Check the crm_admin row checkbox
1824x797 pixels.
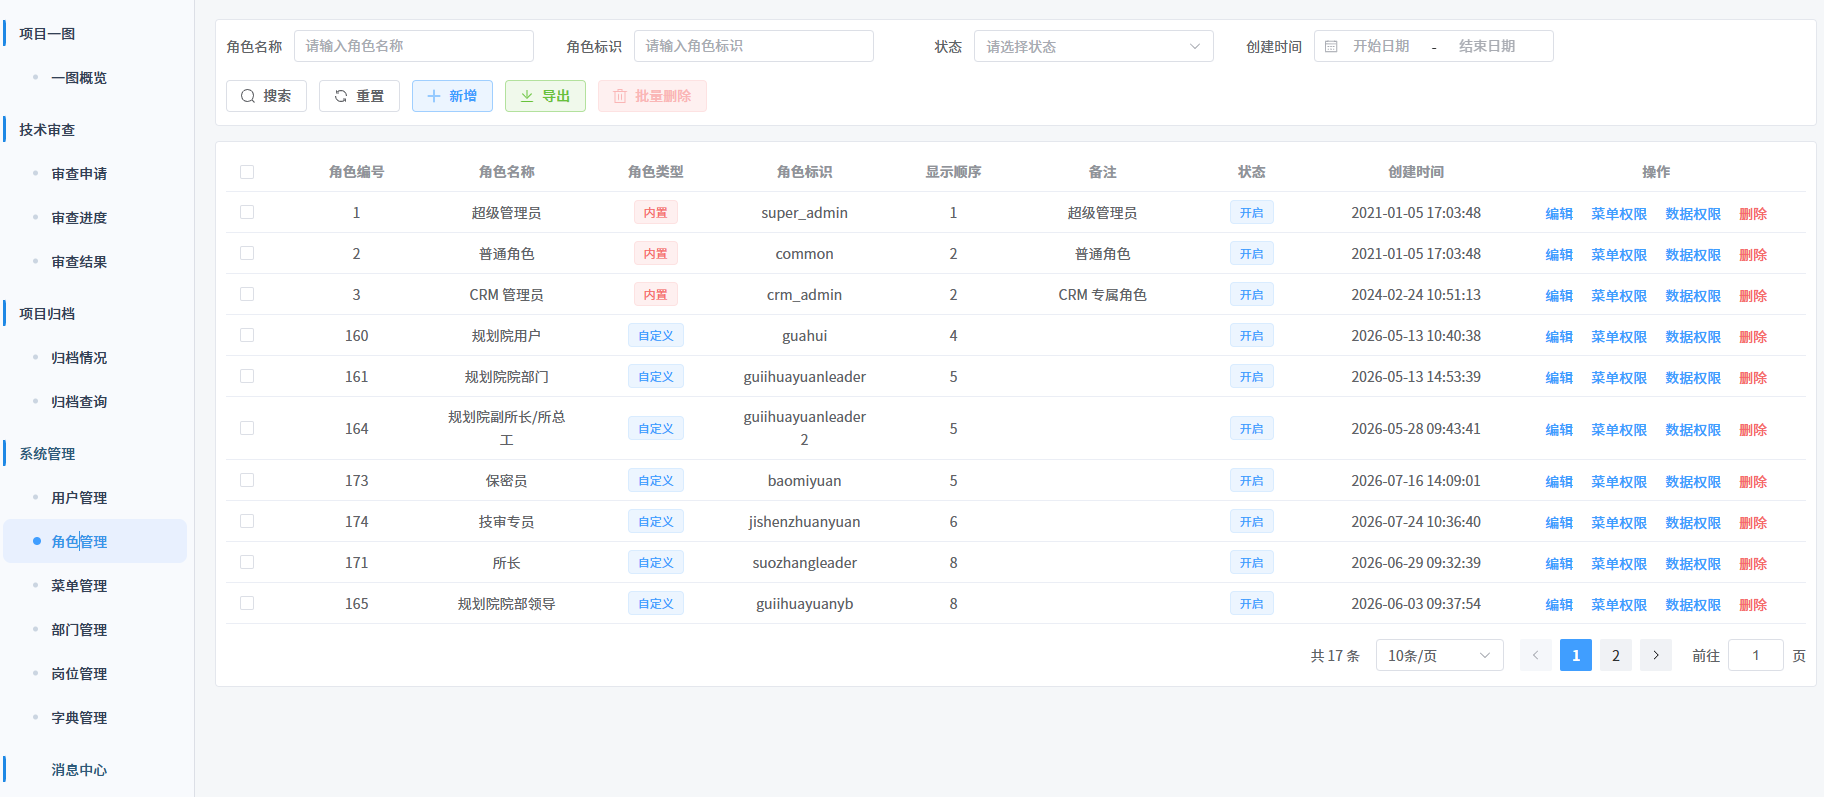point(247,294)
